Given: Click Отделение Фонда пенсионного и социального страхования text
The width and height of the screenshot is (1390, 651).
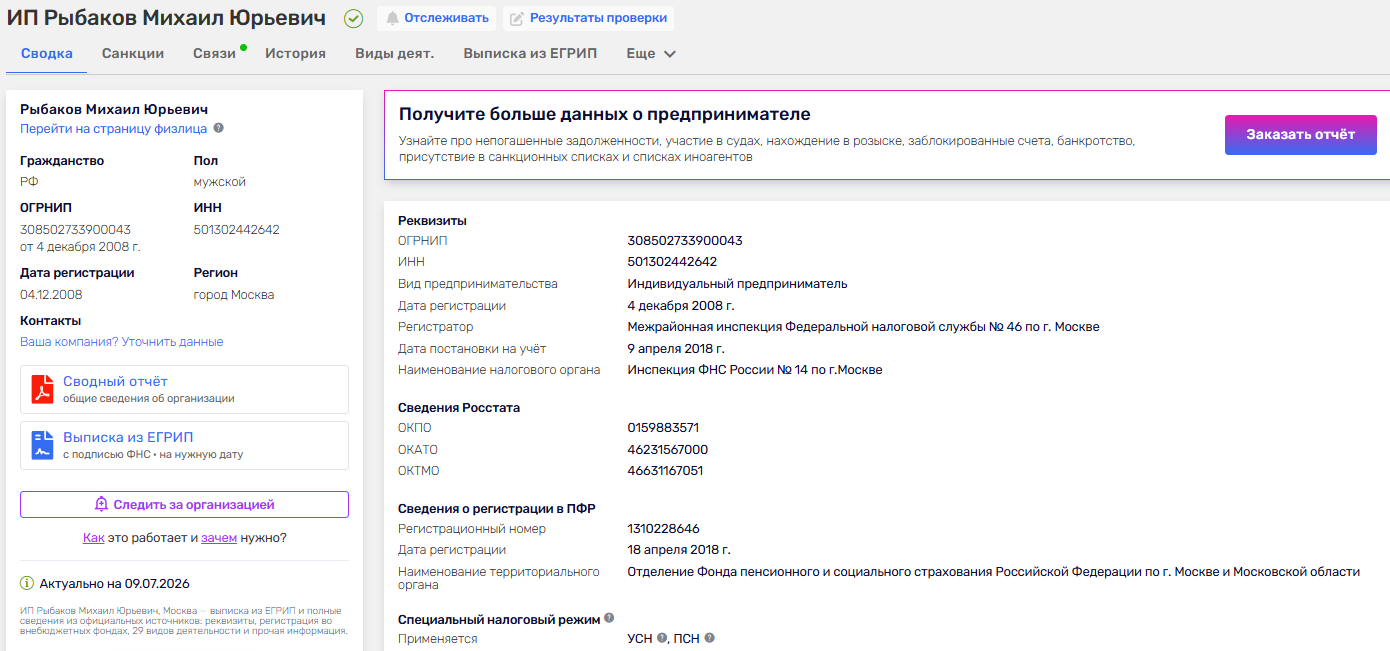Looking at the screenshot, I should (993, 572).
